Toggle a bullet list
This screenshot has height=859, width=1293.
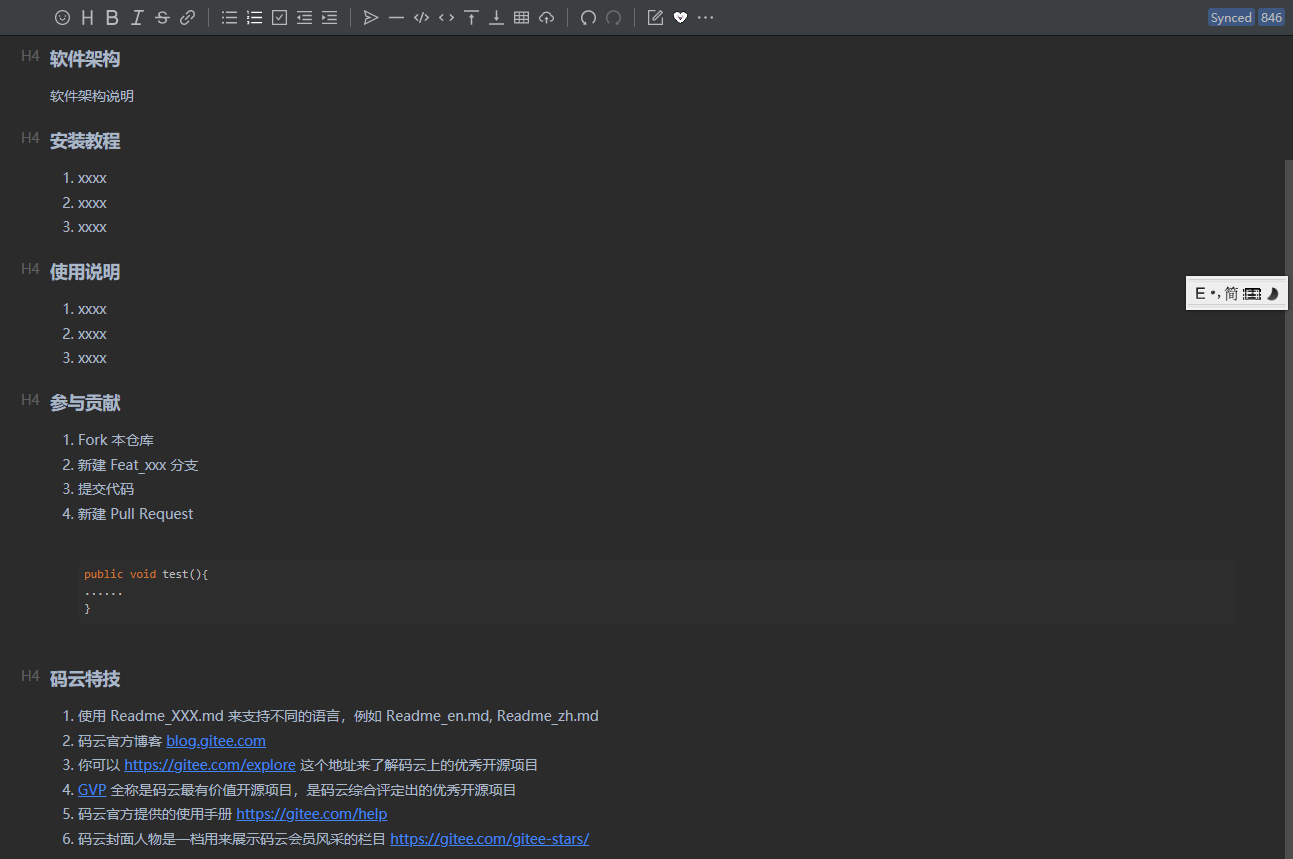click(x=228, y=17)
